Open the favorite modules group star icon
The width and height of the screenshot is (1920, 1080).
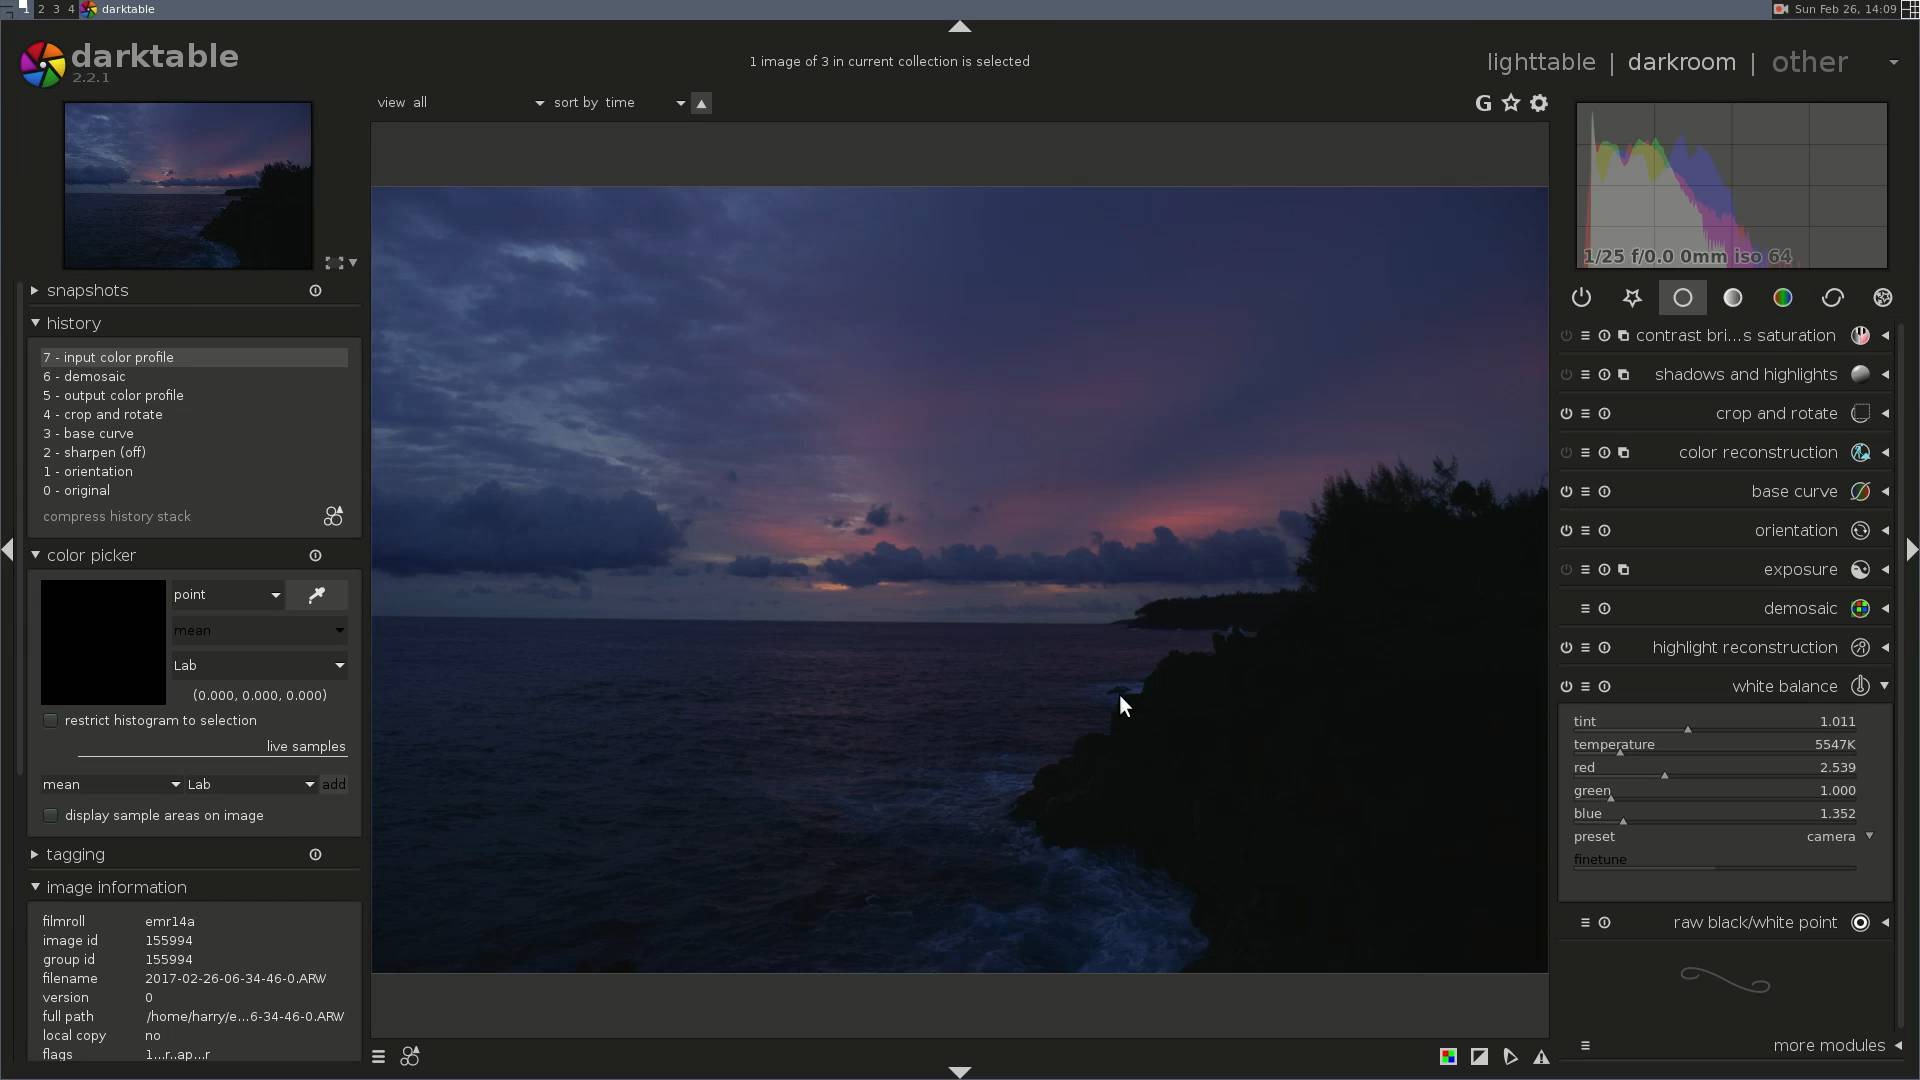1632,298
